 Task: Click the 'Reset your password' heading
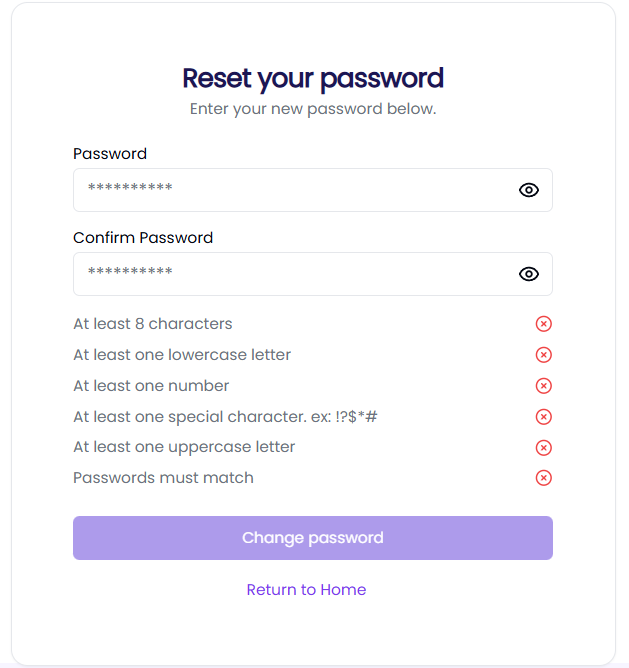pyautogui.click(x=313, y=79)
